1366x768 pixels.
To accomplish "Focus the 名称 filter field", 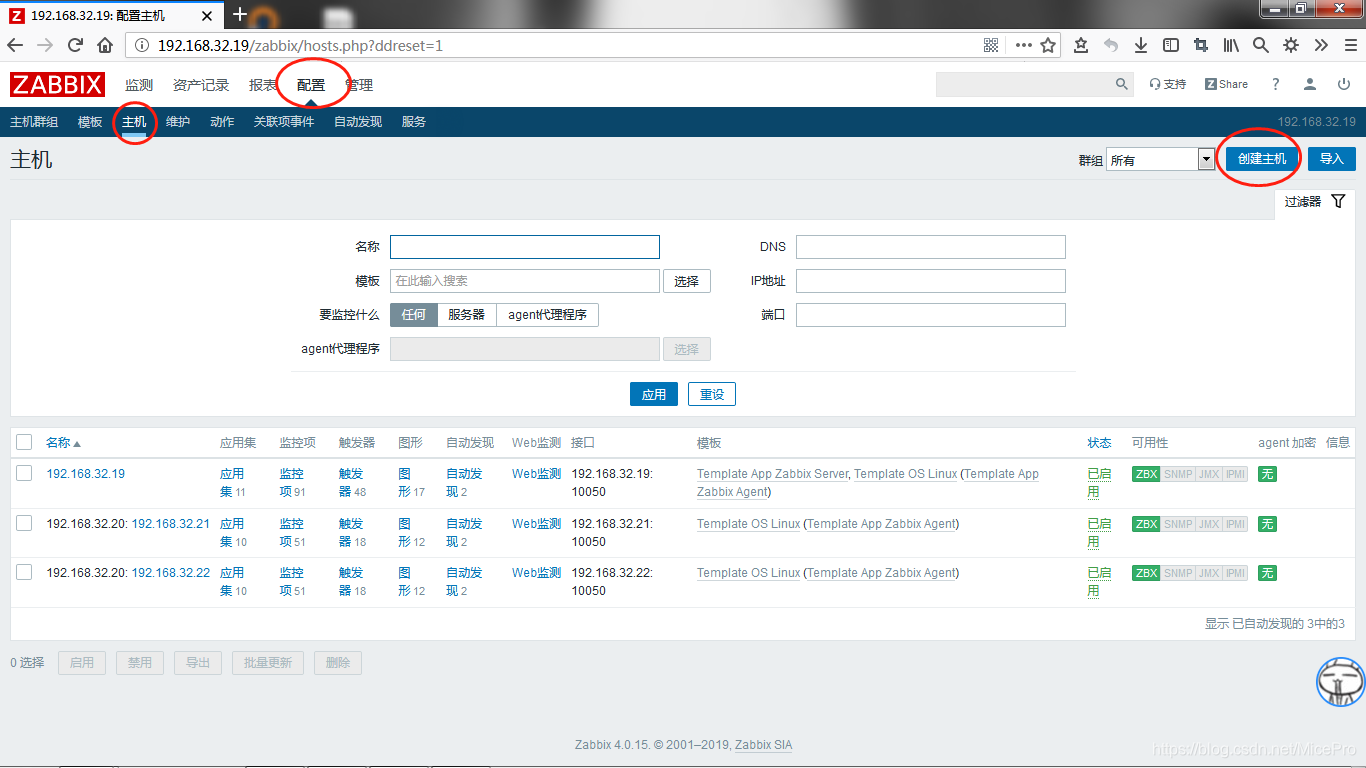I will [x=525, y=247].
